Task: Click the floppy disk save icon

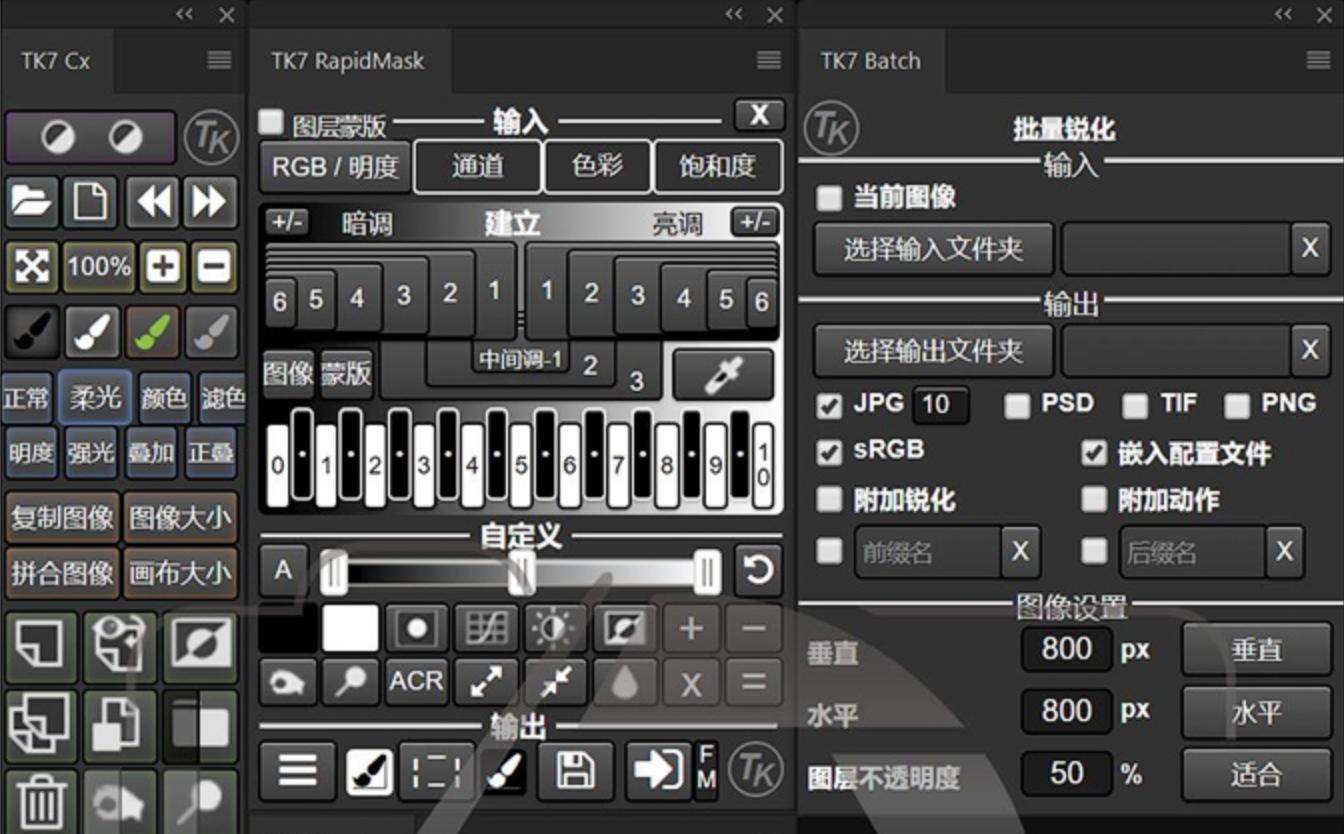Action: click(x=576, y=770)
